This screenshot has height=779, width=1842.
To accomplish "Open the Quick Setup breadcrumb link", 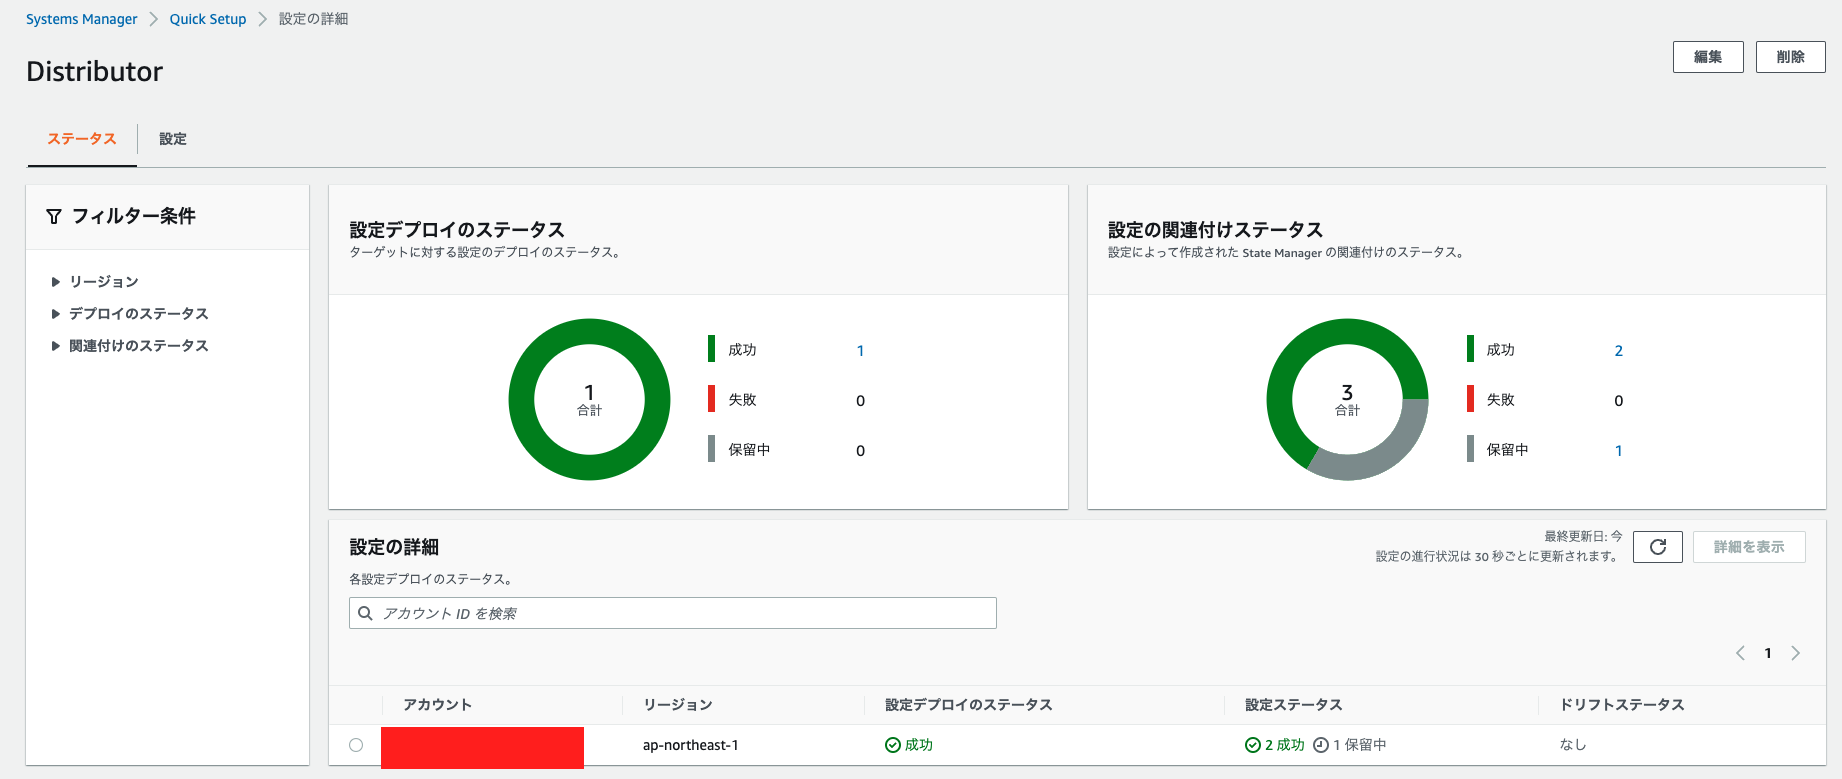I will [x=208, y=19].
